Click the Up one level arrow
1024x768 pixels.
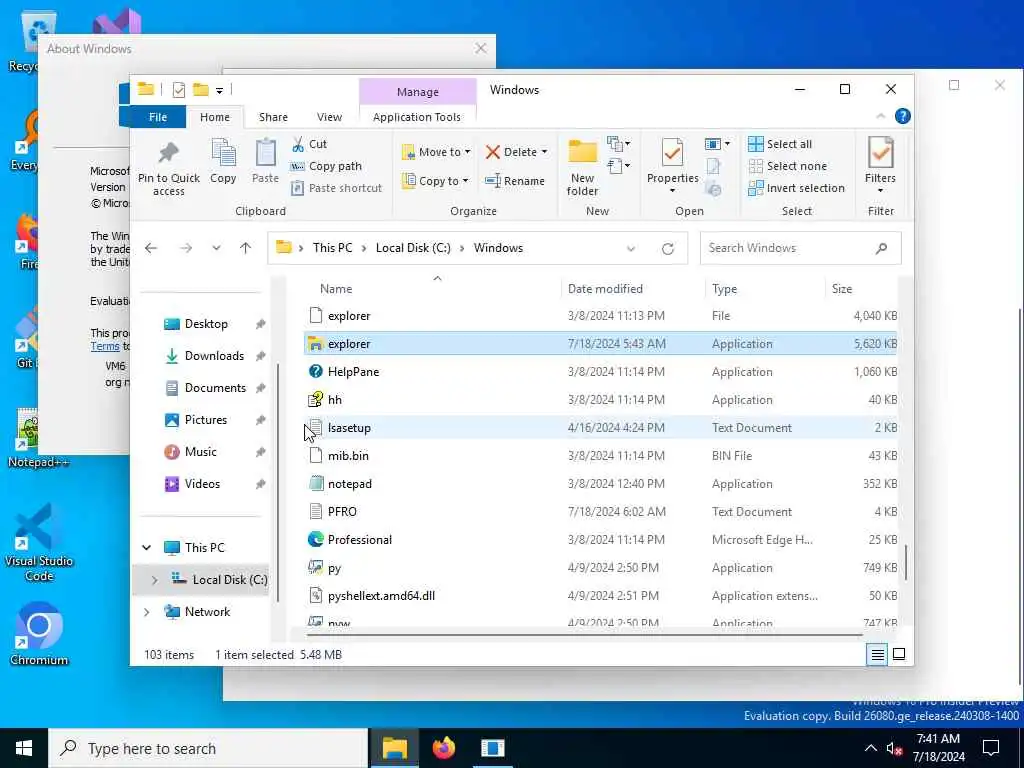pos(246,248)
